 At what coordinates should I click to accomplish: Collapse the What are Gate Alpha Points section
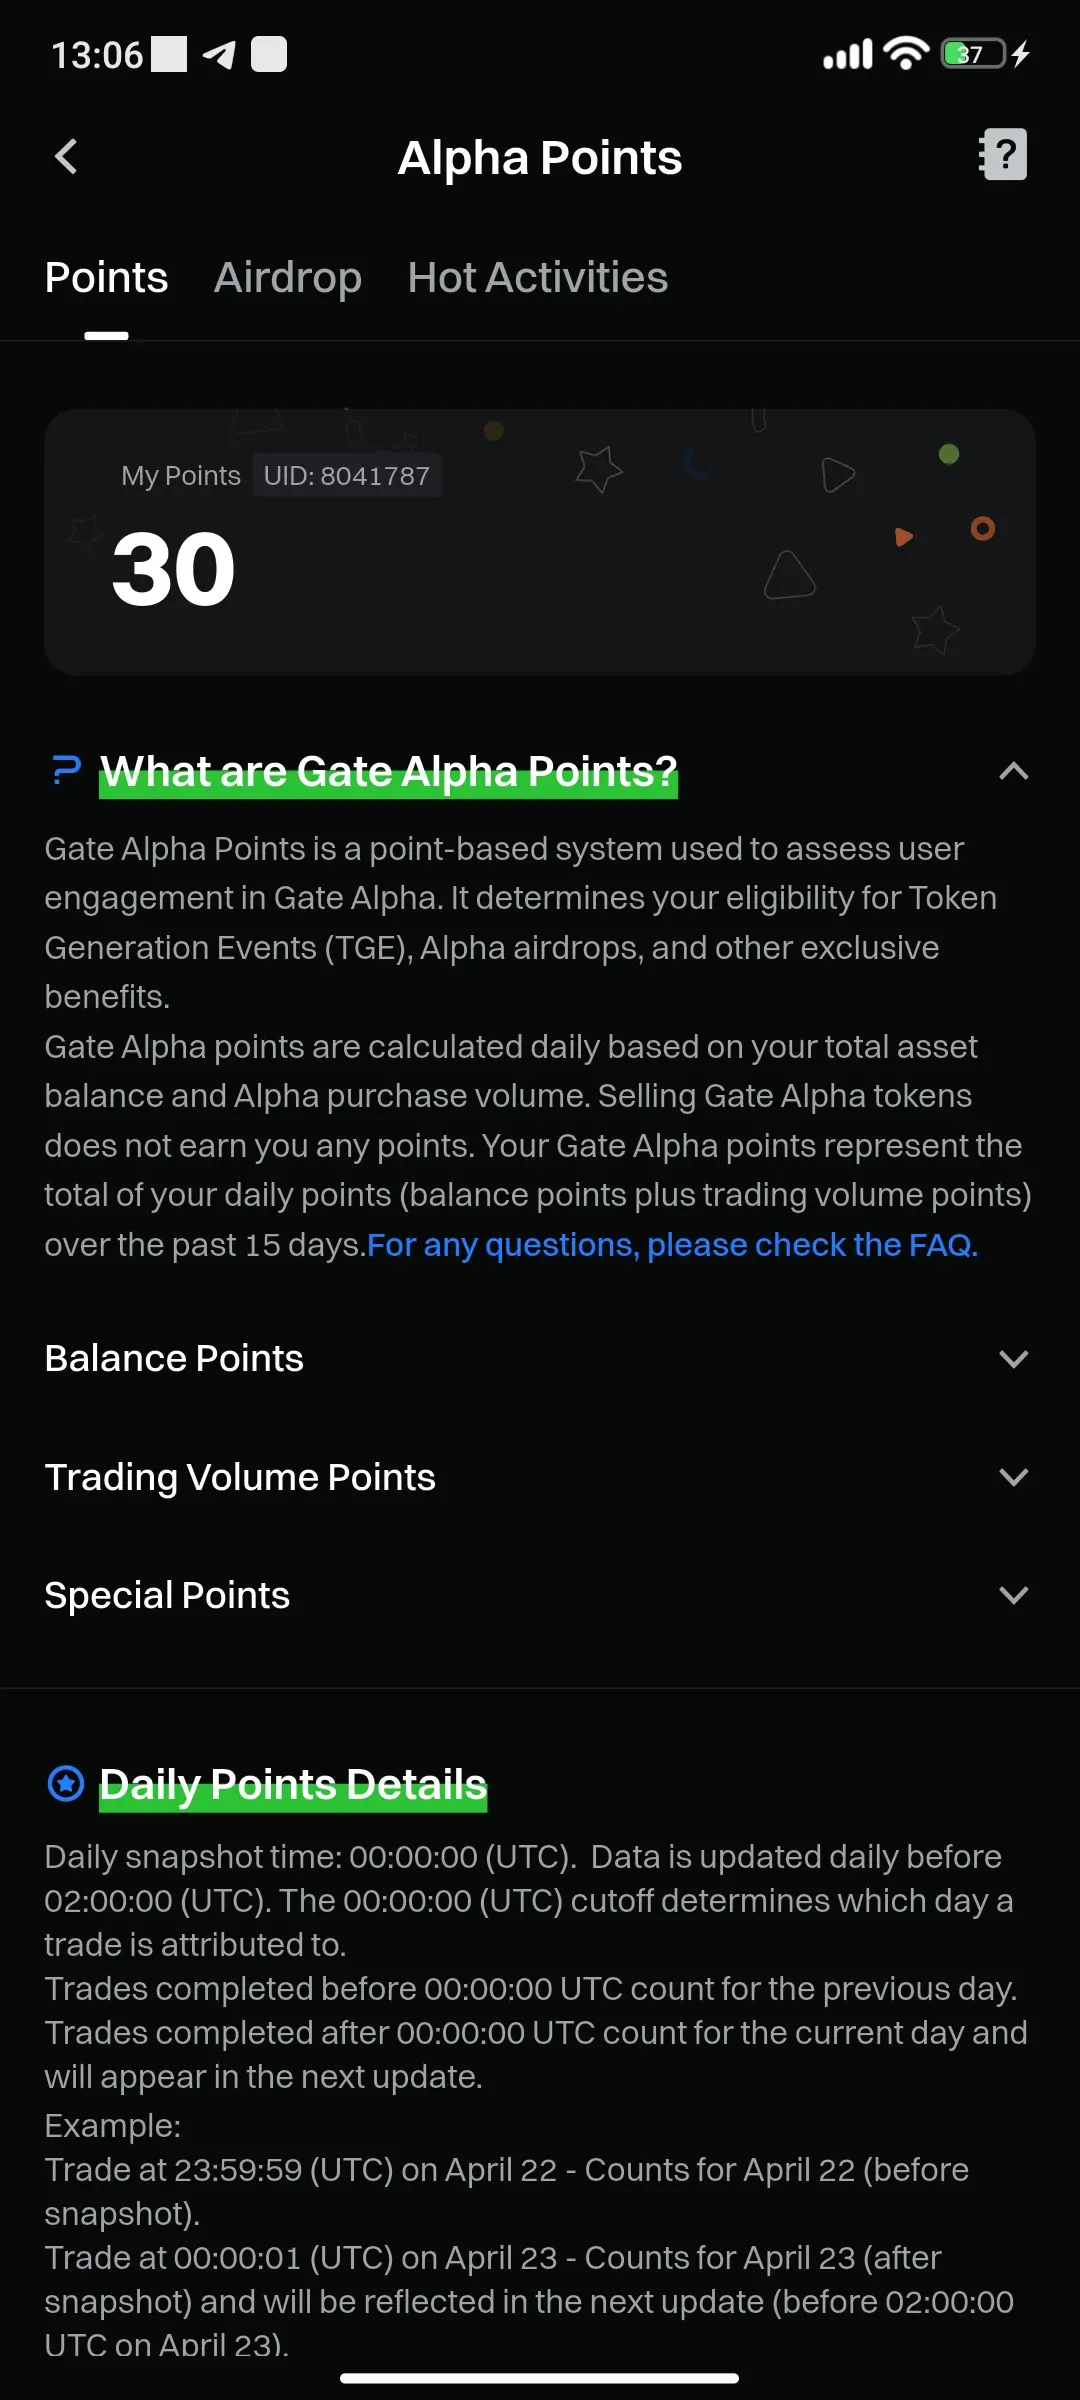1014,771
